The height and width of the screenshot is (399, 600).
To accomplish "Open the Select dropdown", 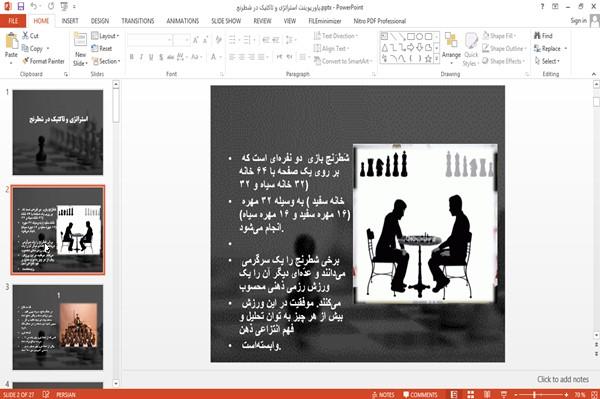I will pyautogui.click(x=547, y=61).
